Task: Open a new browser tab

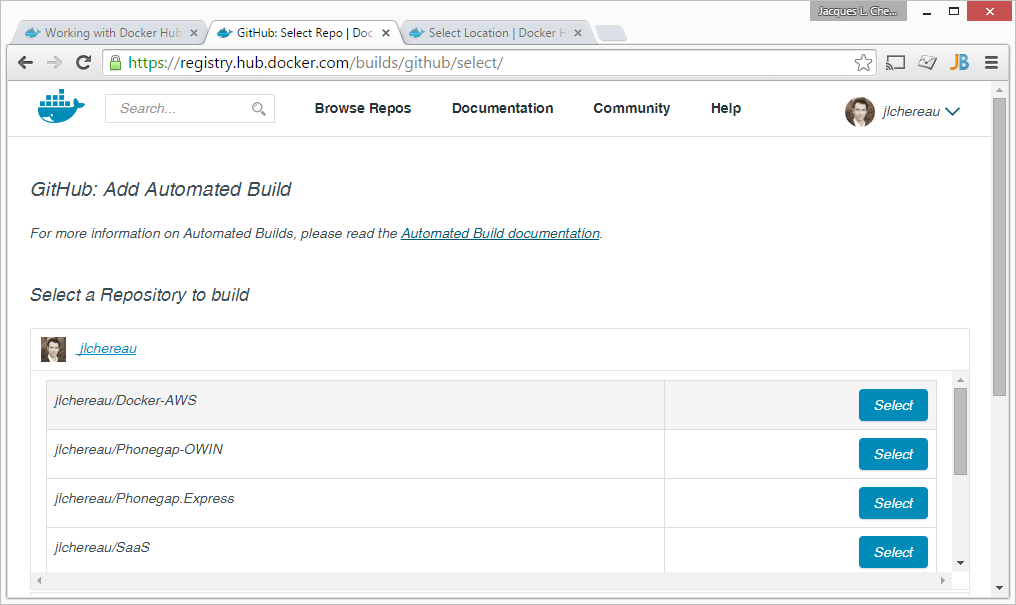Action: (610, 33)
